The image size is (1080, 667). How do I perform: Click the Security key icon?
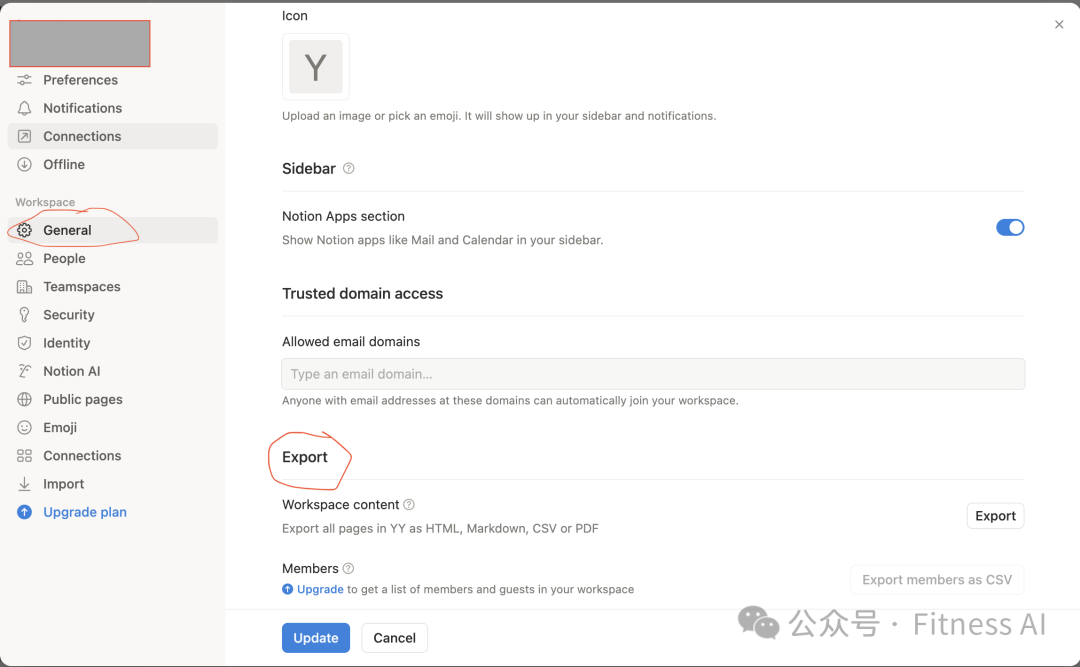coord(25,315)
